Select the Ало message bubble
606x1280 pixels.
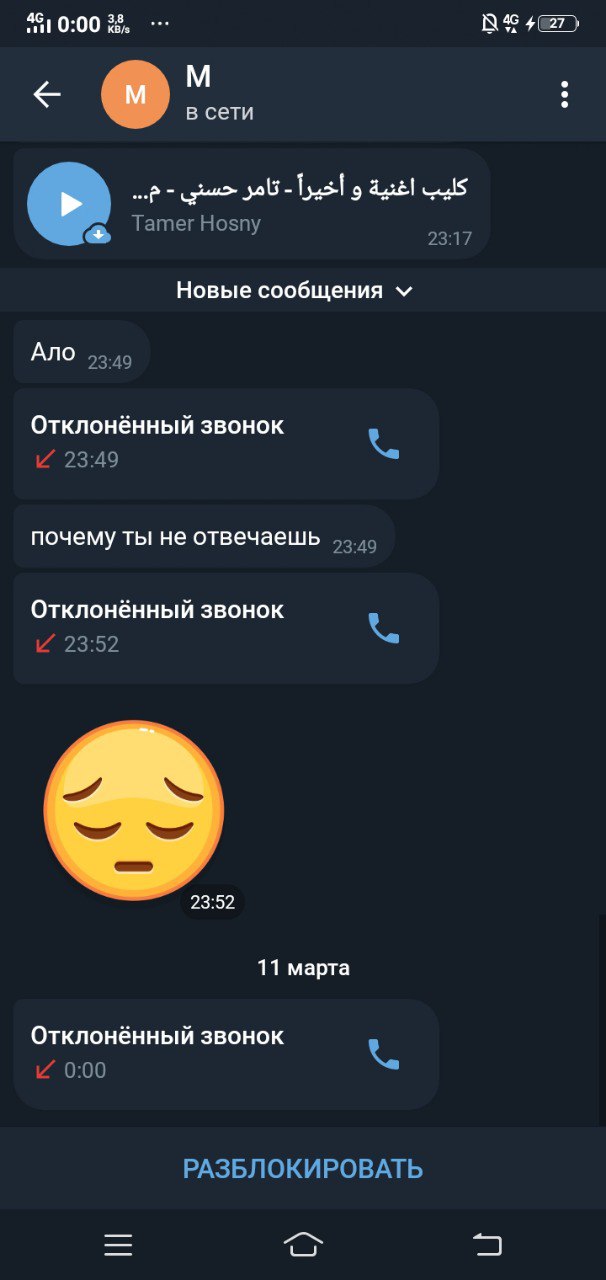coord(81,352)
